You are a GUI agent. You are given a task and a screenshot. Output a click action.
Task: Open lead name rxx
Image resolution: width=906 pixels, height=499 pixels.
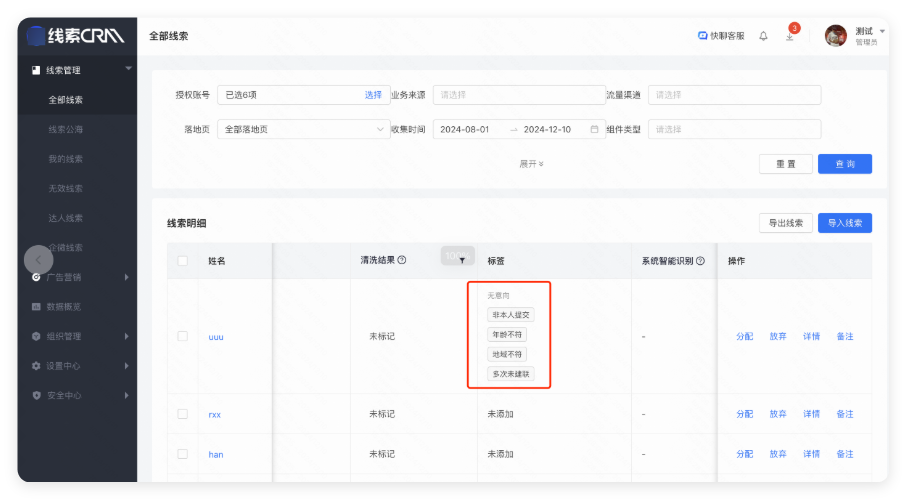(x=214, y=415)
